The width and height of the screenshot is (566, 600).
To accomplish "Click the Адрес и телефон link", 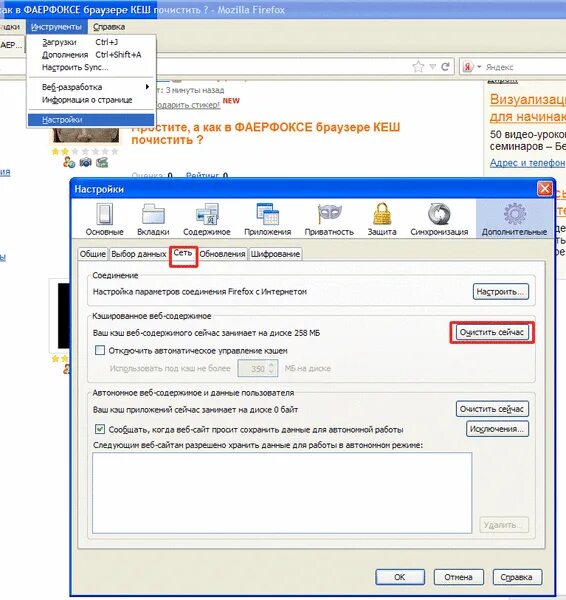I will 528,163.
